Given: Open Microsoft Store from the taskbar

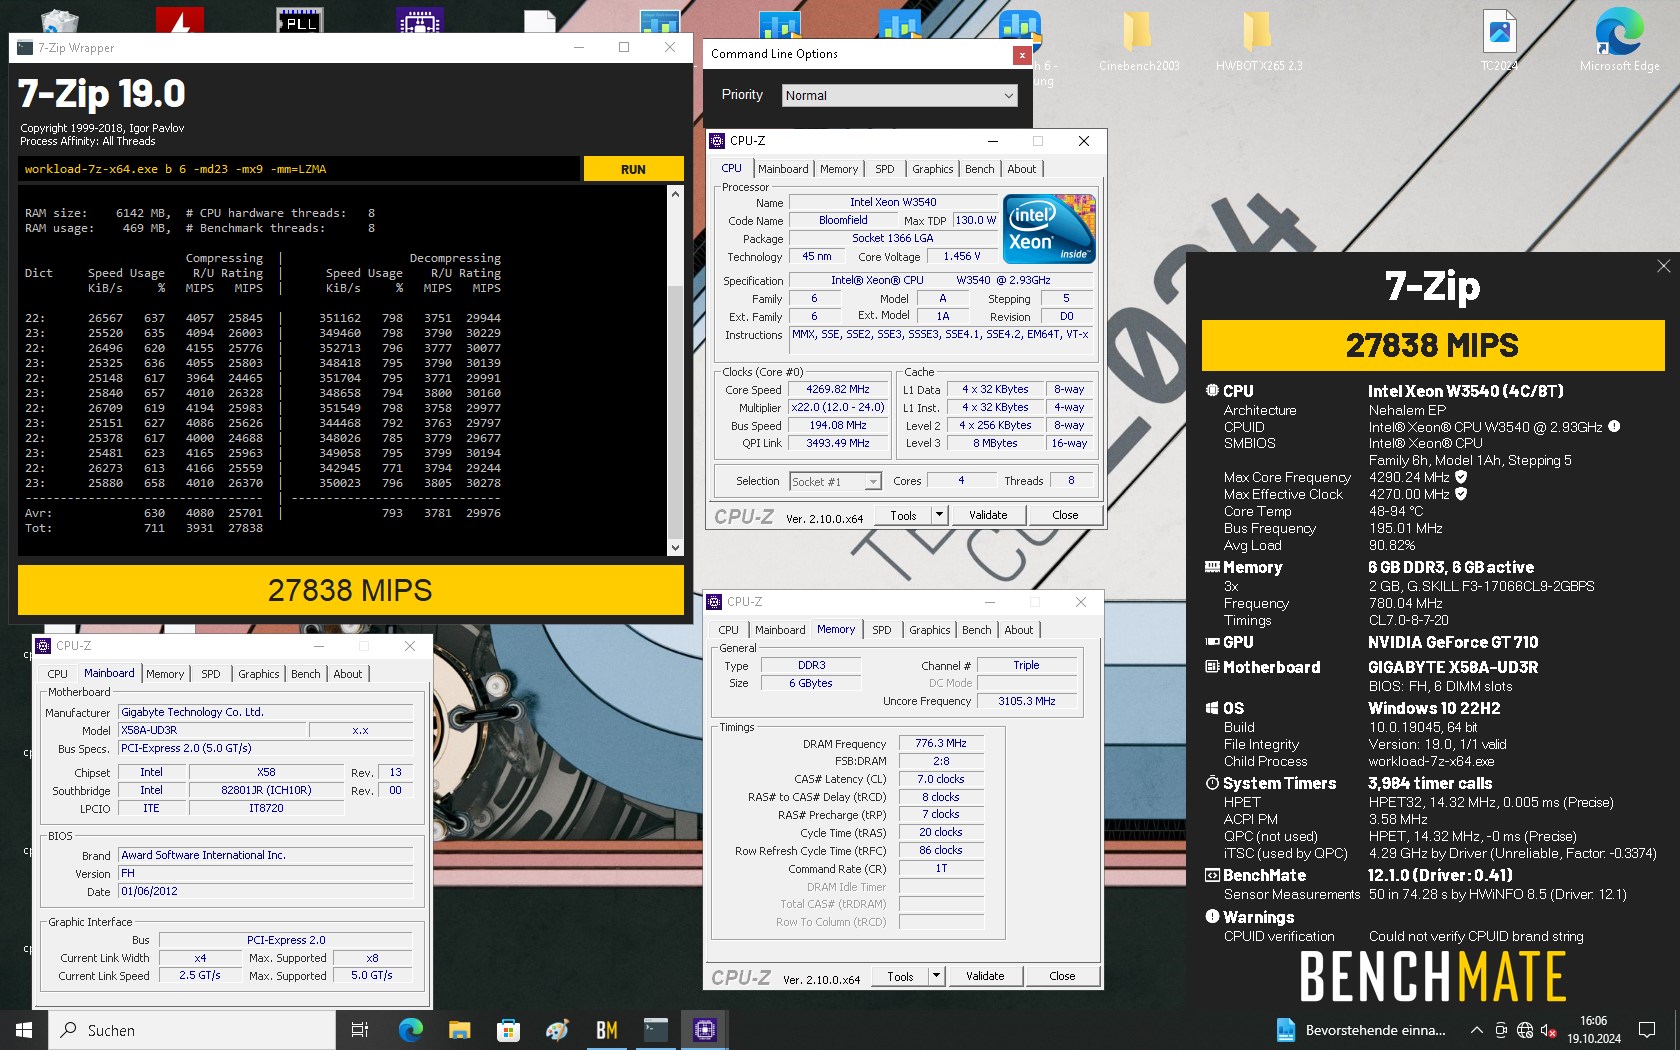Looking at the screenshot, I should pos(508,1030).
